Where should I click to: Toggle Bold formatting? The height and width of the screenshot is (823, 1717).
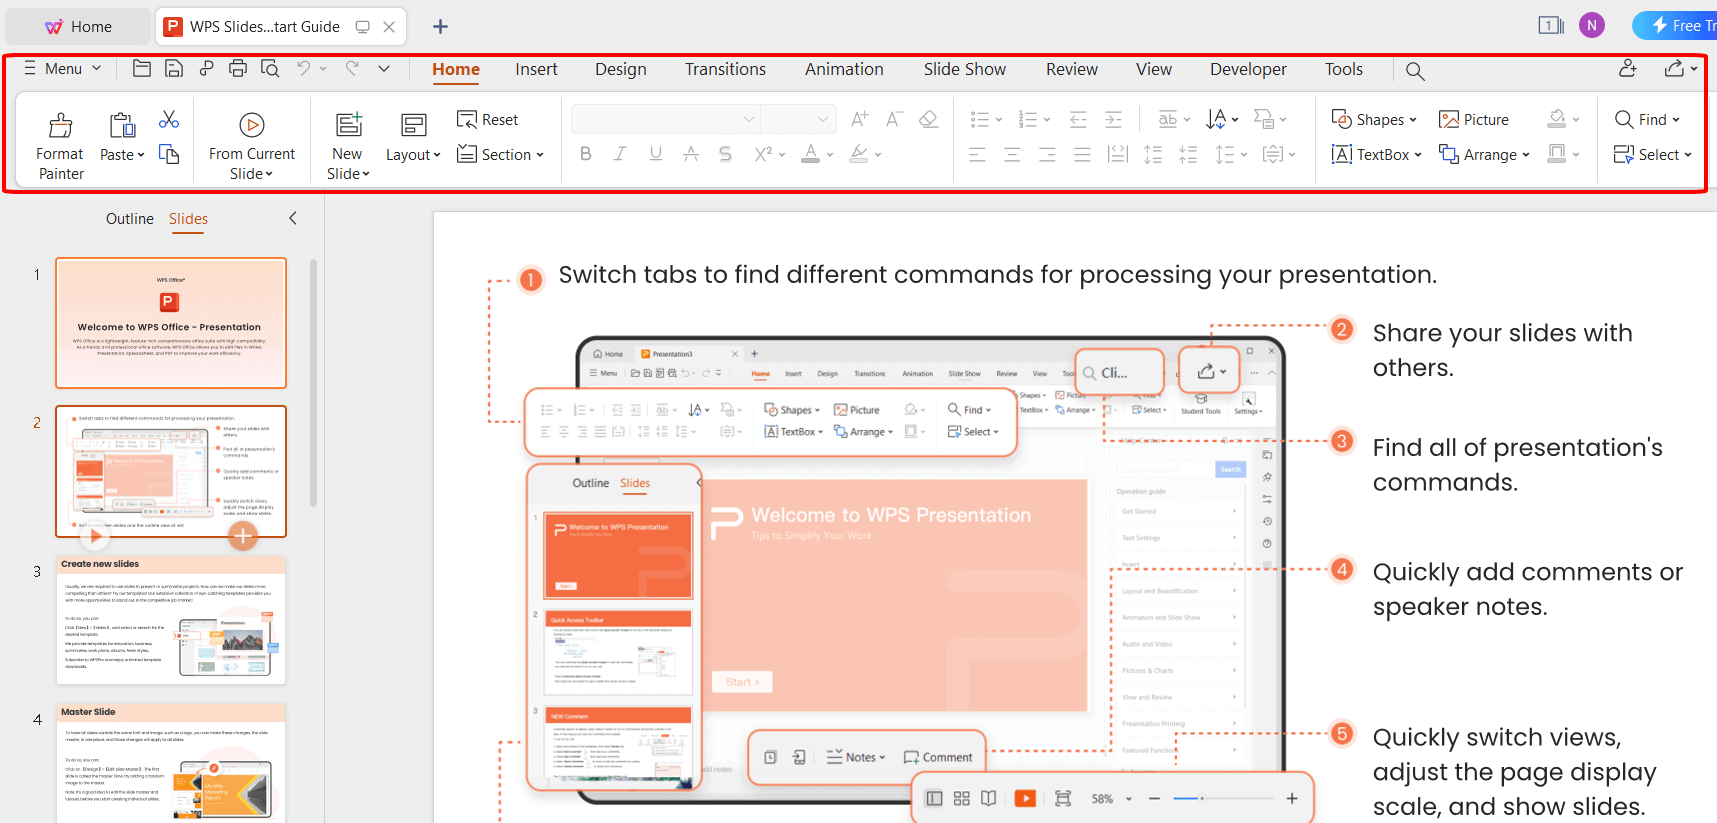coord(586,154)
